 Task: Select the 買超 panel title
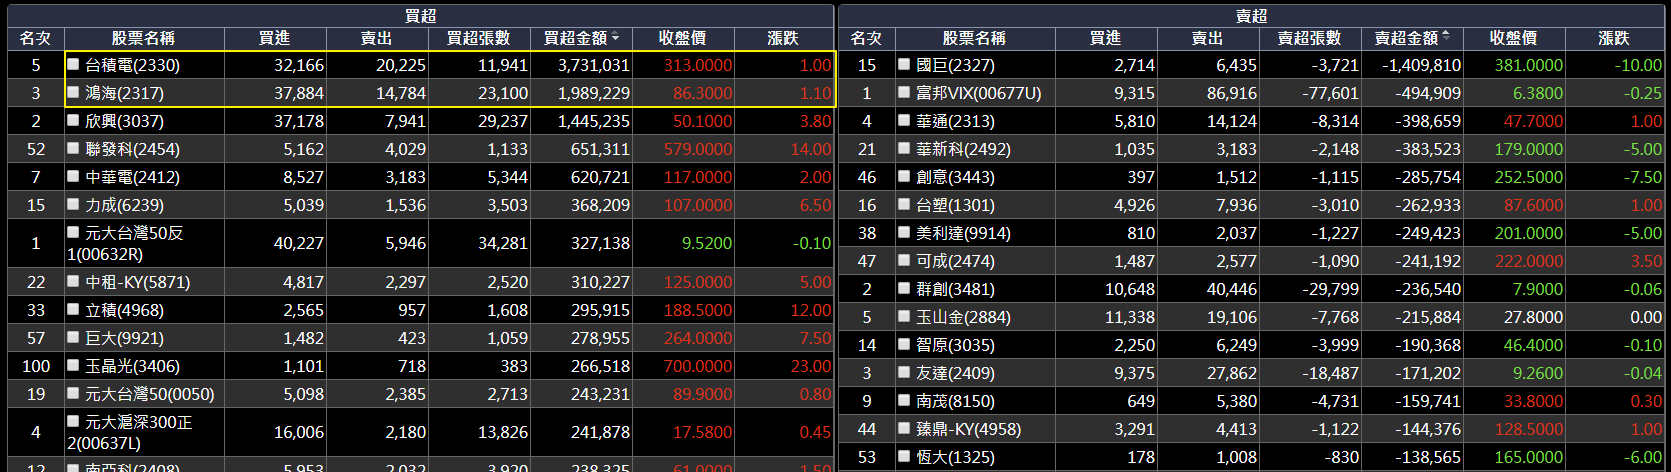coord(420,16)
